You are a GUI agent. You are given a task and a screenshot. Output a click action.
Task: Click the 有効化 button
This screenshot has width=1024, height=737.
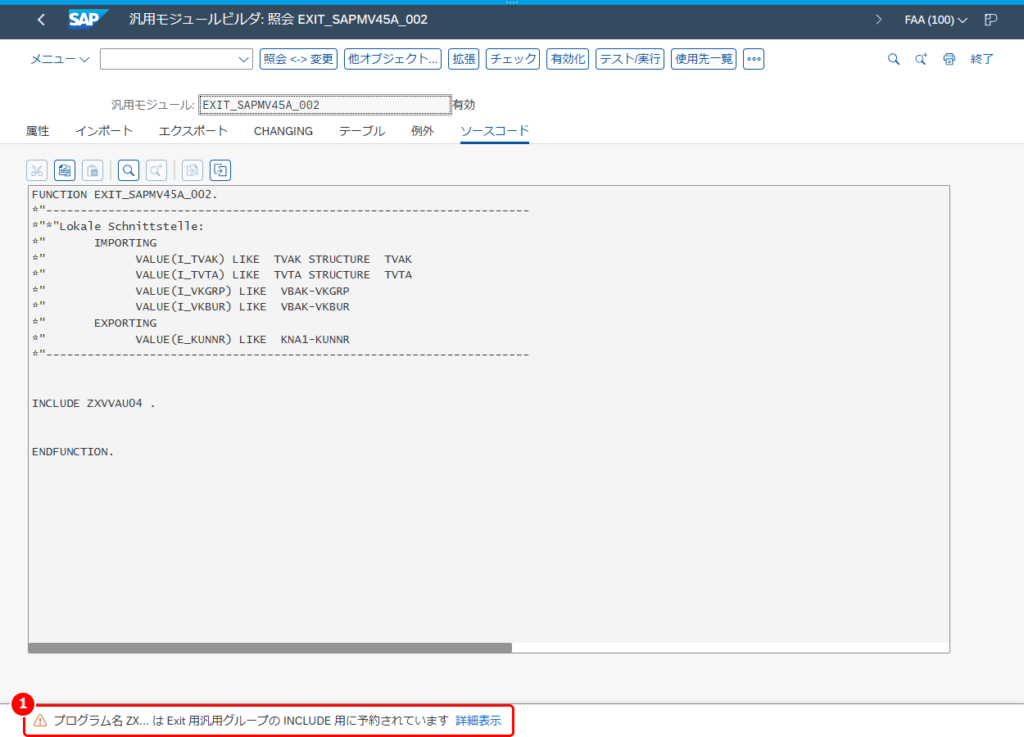568,59
